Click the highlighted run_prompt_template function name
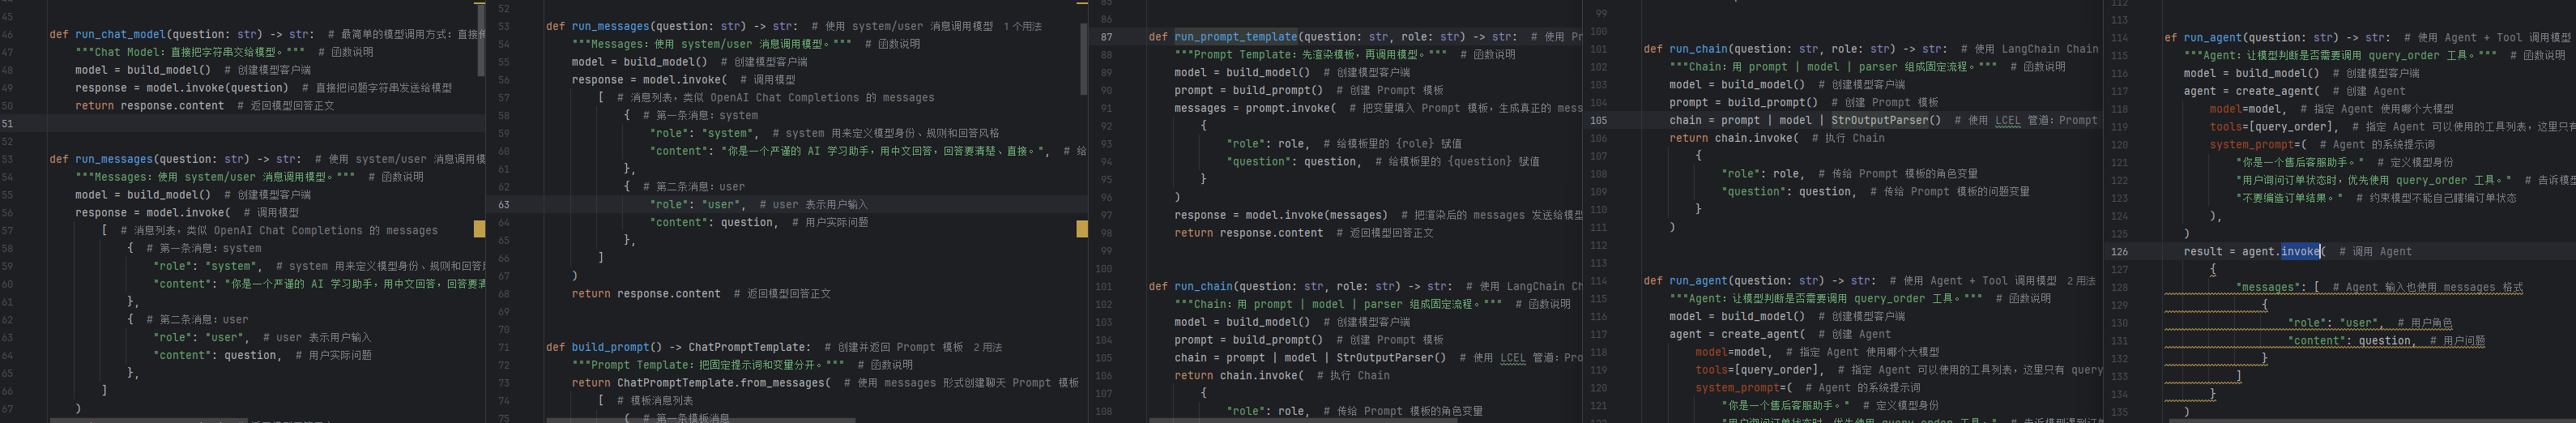Viewport: 2576px width, 423px height. [1236, 37]
